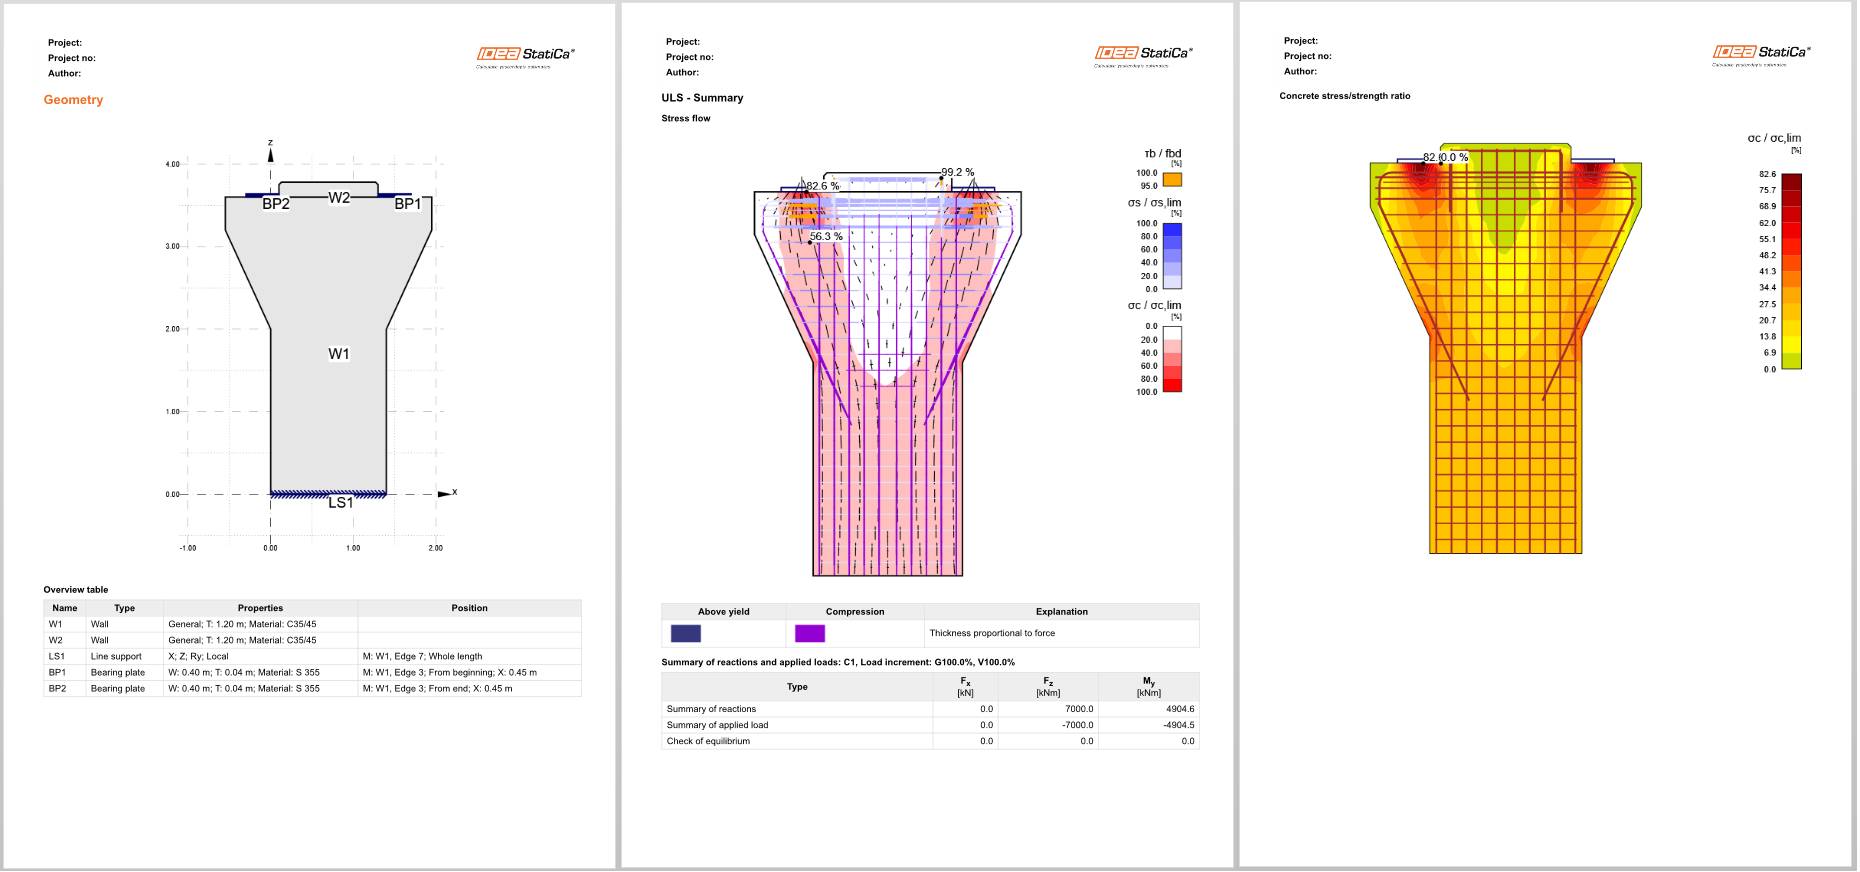
Task: Select the Summary of reactions table row
Action: (x=929, y=709)
